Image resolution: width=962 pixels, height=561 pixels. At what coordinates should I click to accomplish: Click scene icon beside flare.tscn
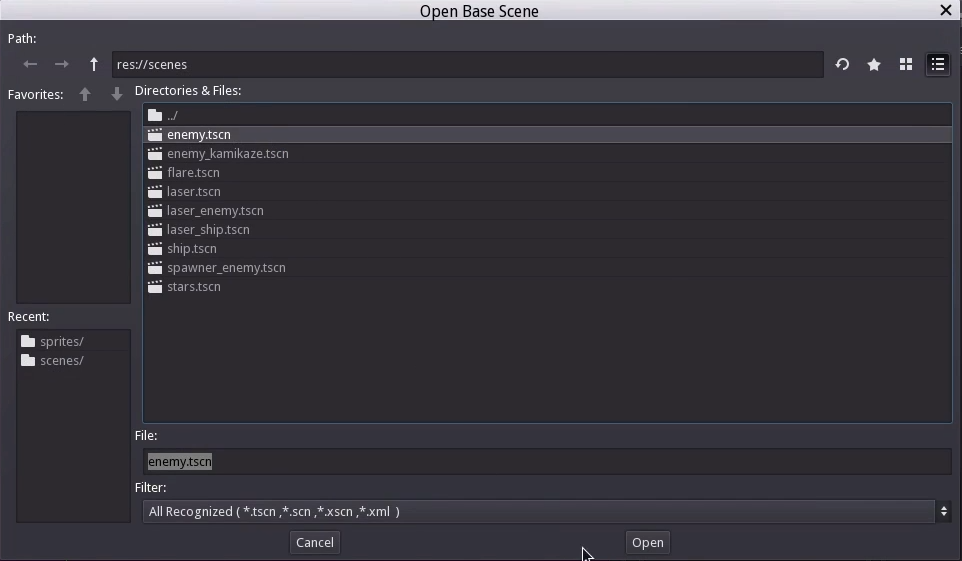[x=155, y=172]
